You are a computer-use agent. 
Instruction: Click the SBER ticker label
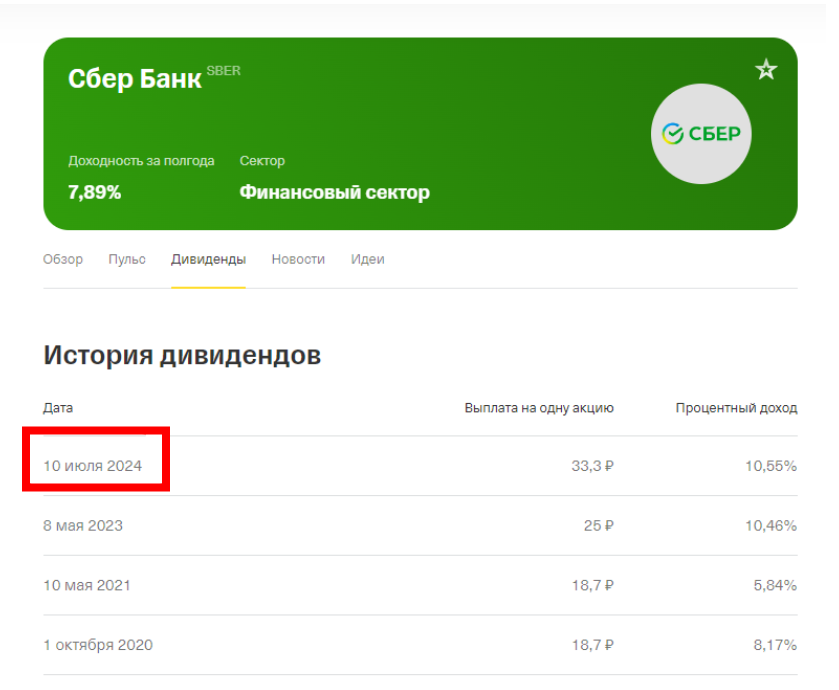(224, 71)
